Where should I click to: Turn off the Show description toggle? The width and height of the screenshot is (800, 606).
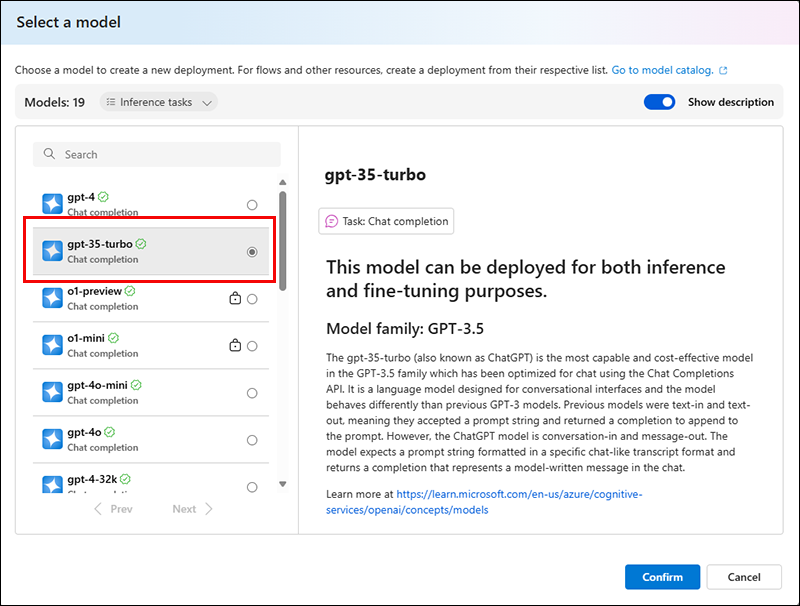coord(659,102)
